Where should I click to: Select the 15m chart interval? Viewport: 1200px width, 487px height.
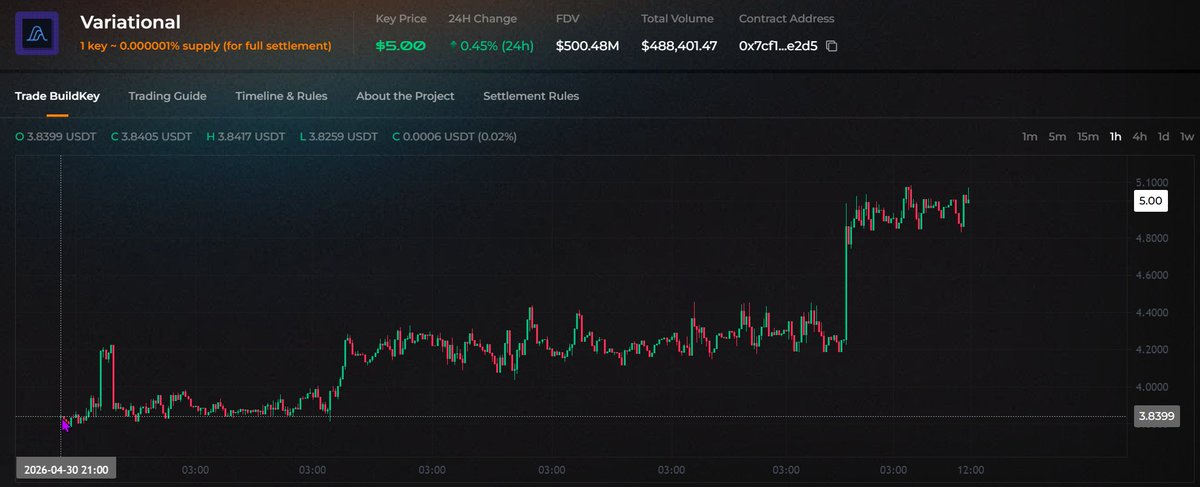tap(1088, 137)
